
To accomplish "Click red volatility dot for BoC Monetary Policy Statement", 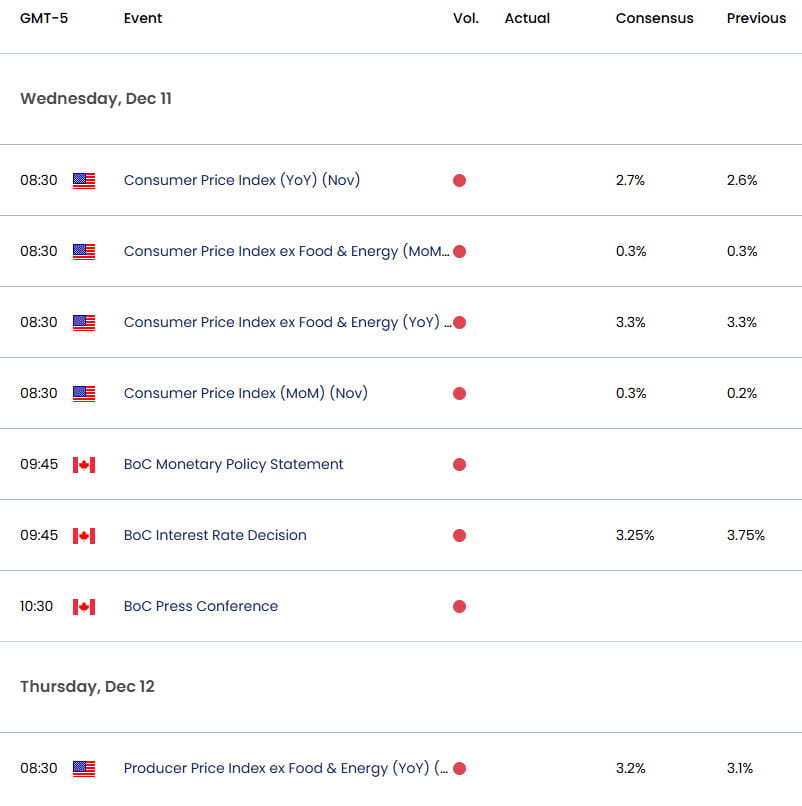I will point(460,464).
